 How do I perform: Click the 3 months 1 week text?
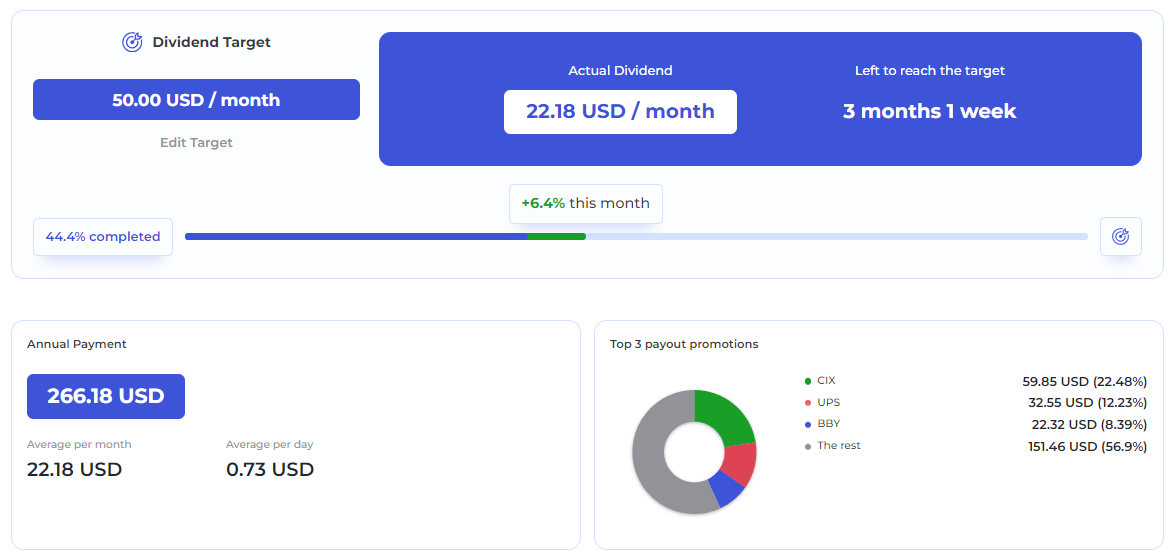click(930, 112)
